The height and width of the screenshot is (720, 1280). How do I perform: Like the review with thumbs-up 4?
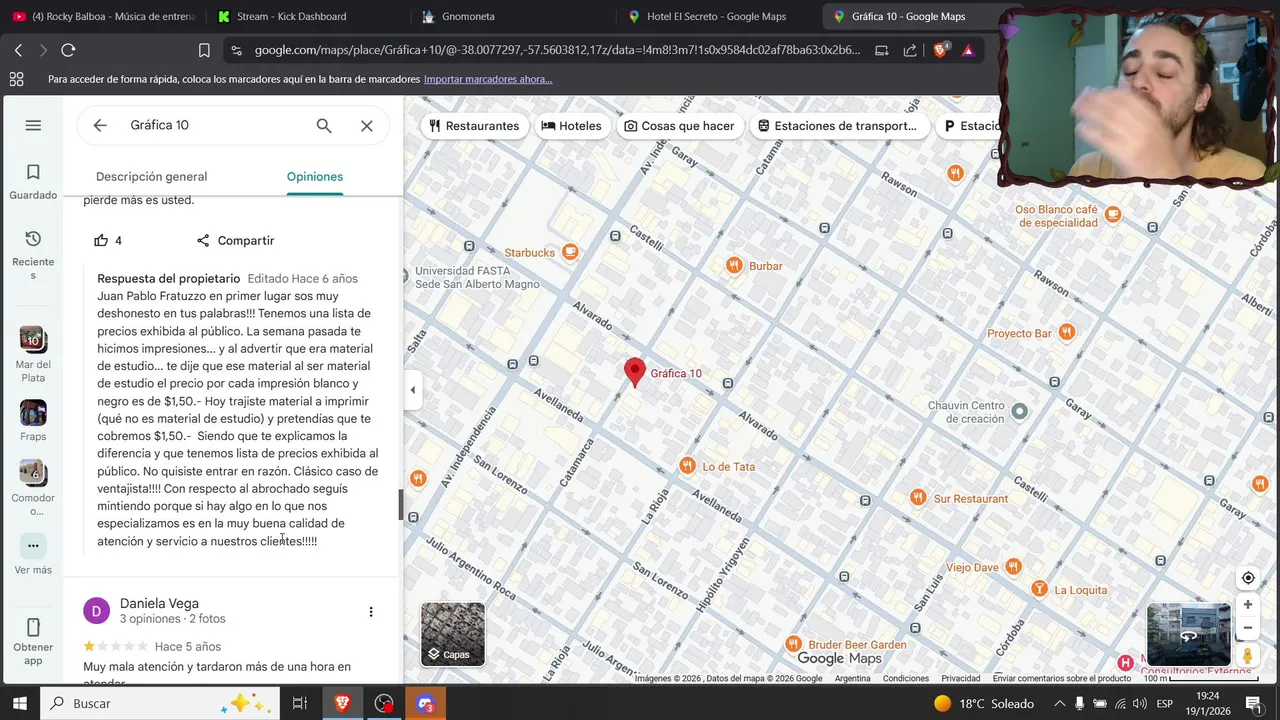click(x=101, y=240)
